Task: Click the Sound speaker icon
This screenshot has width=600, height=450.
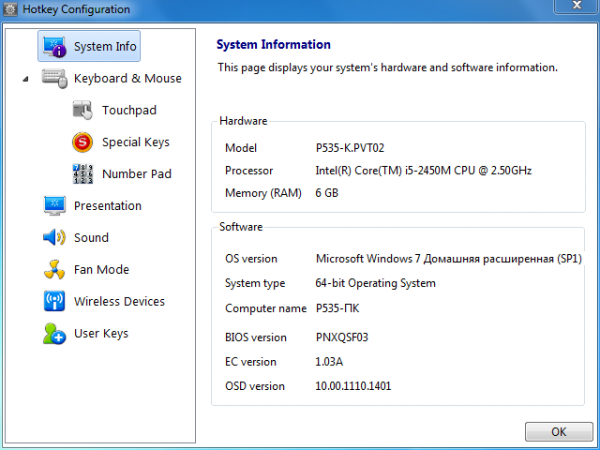Action: (54, 238)
